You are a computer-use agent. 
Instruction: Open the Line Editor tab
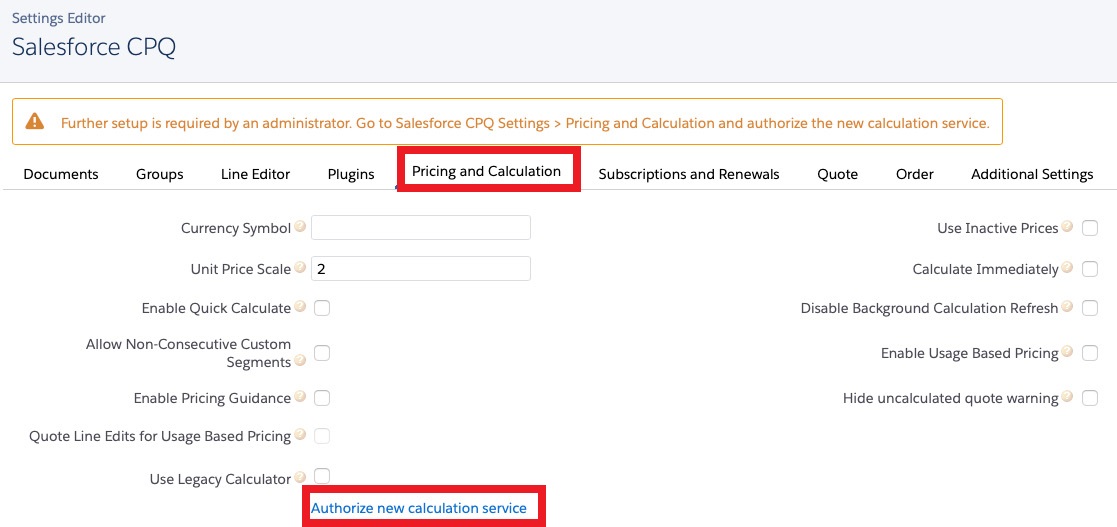coord(255,174)
